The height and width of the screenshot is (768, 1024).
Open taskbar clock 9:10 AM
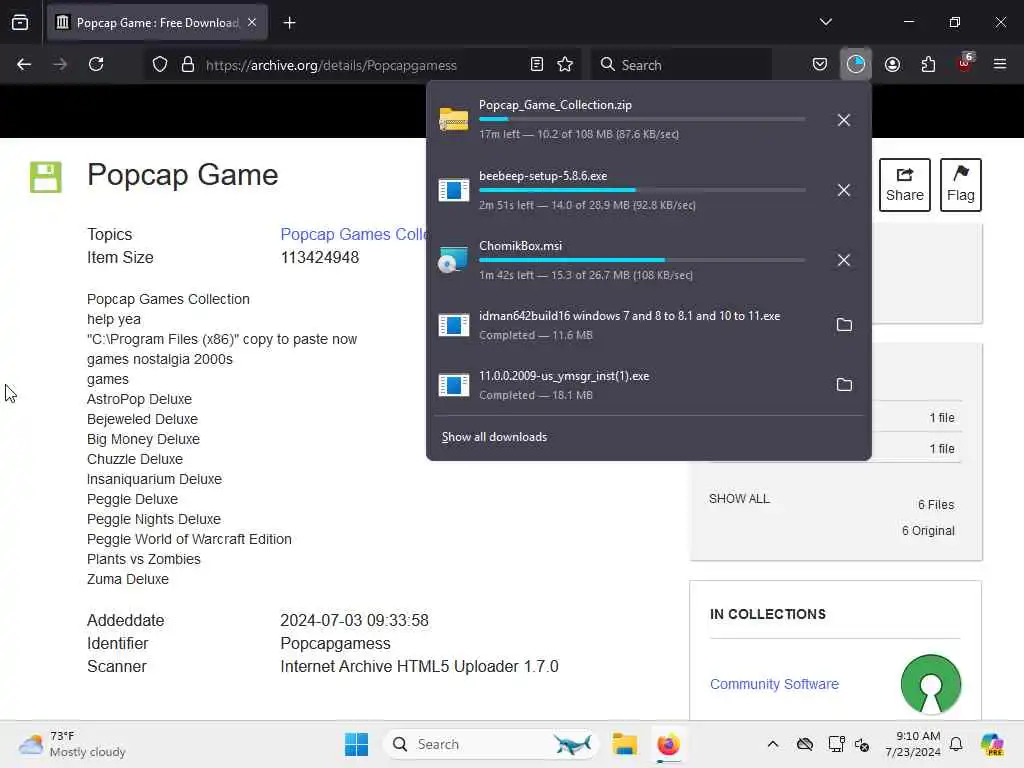[x=913, y=744]
